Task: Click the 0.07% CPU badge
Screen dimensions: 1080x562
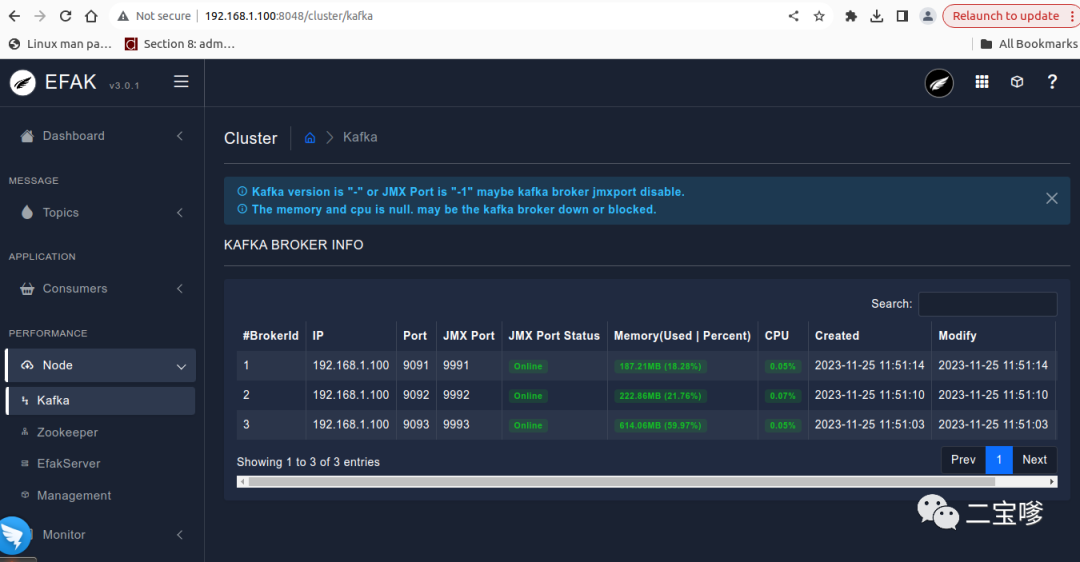Action: [782, 396]
